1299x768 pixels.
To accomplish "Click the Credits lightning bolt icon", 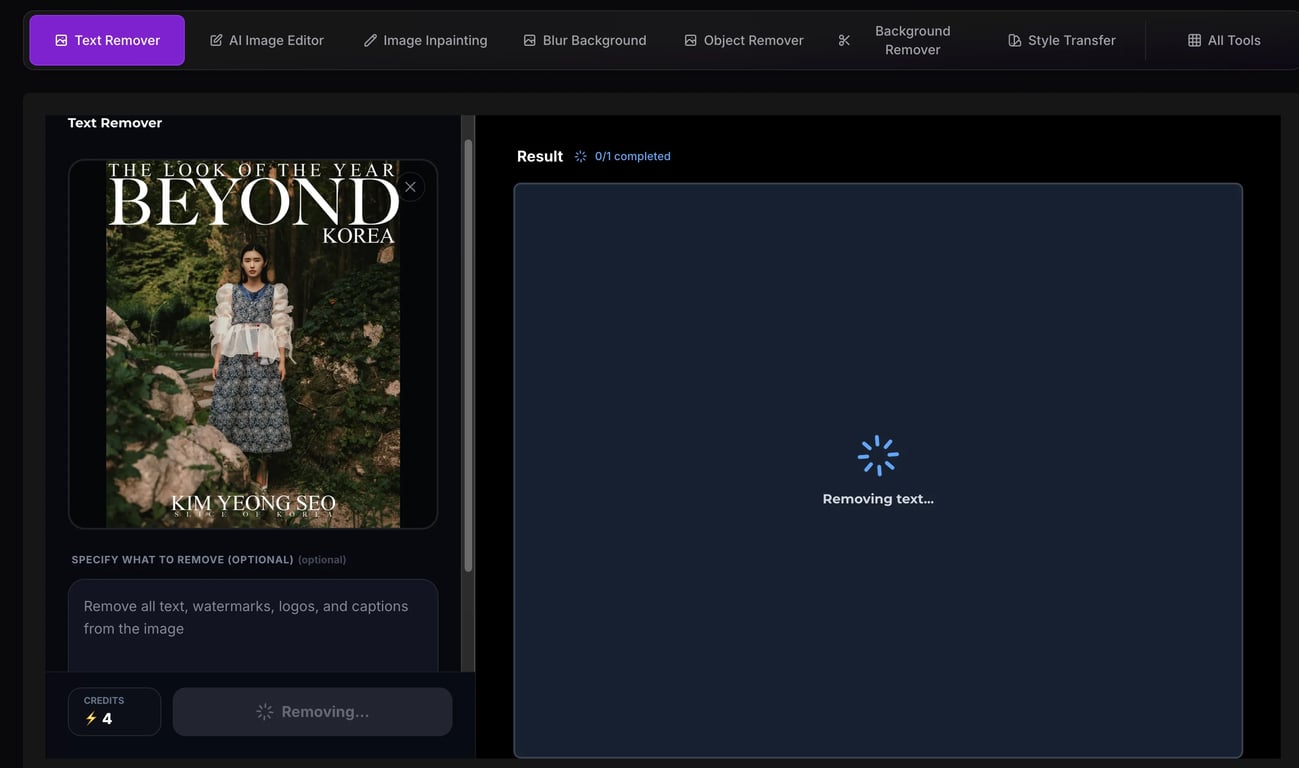I will tap(91, 719).
